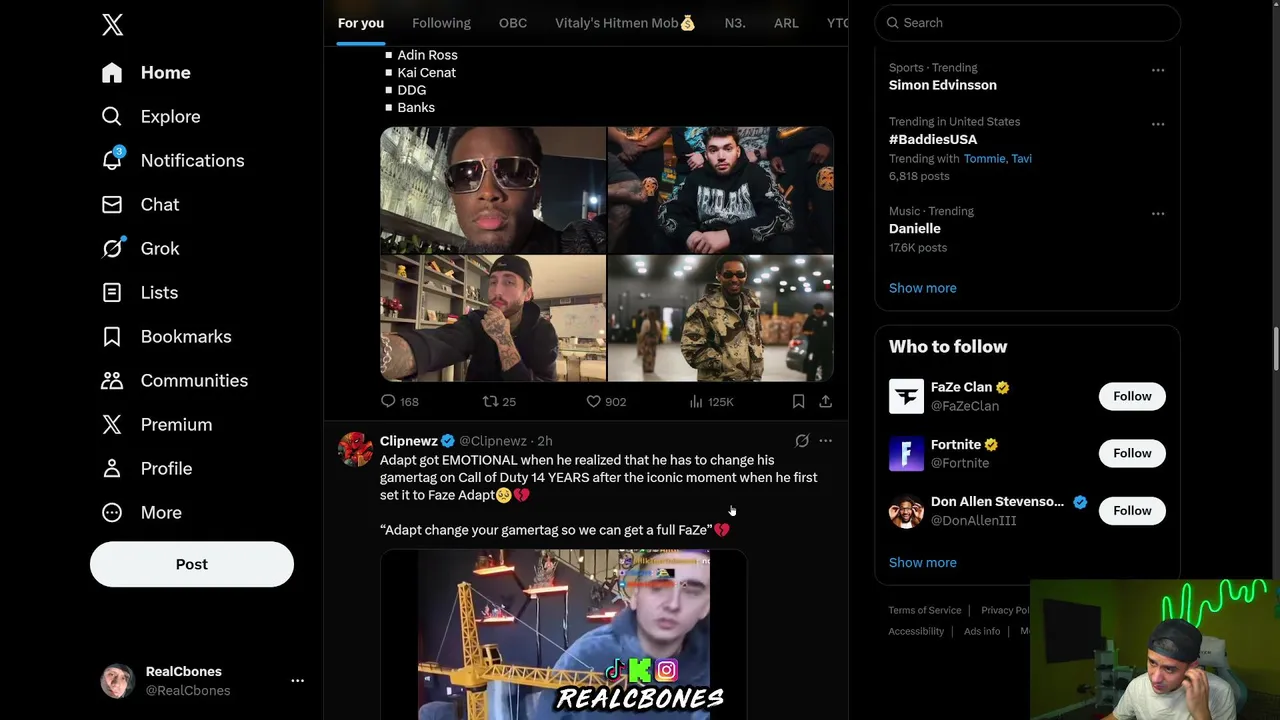Like the post with 902 likes

593,401
